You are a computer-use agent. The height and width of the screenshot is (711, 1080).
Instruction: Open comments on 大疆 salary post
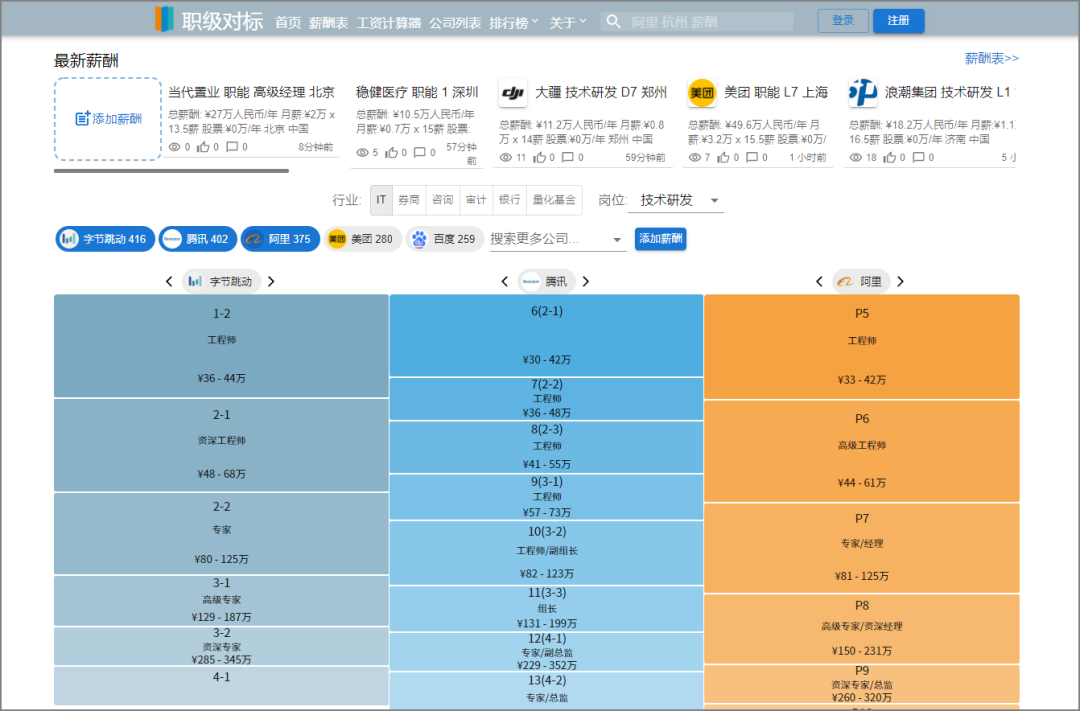568,157
